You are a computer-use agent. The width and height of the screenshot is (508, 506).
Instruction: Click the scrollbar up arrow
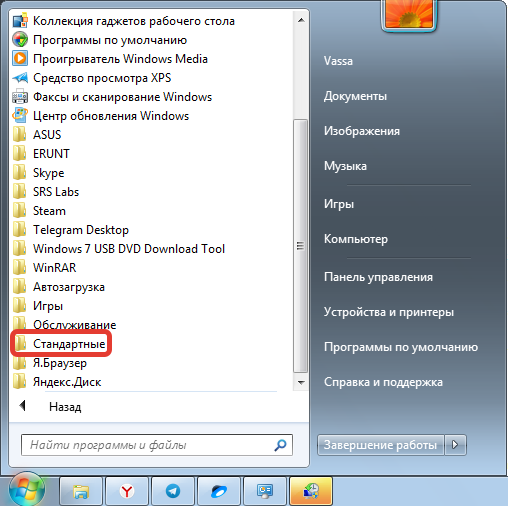point(301,20)
